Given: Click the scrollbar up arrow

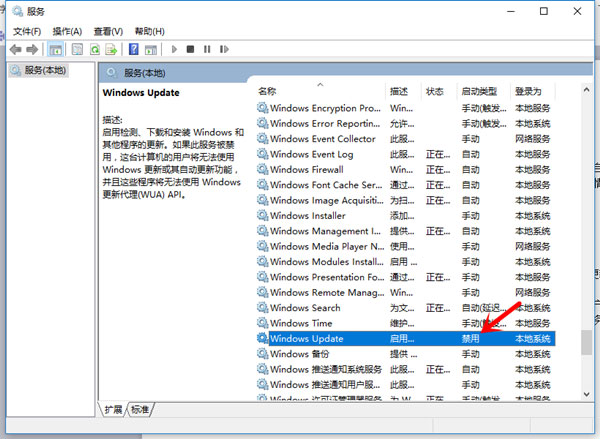Looking at the screenshot, I should (x=587, y=90).
